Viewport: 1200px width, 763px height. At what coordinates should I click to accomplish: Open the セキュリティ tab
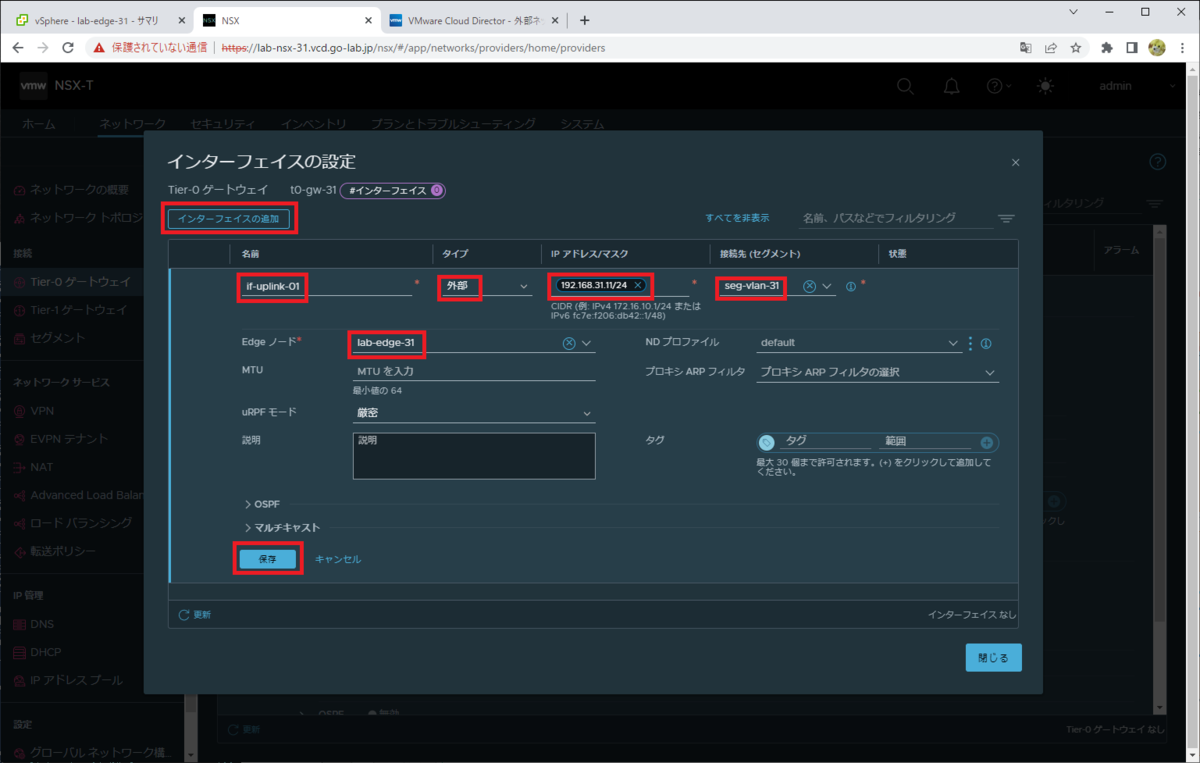click(x=222, y=124)
